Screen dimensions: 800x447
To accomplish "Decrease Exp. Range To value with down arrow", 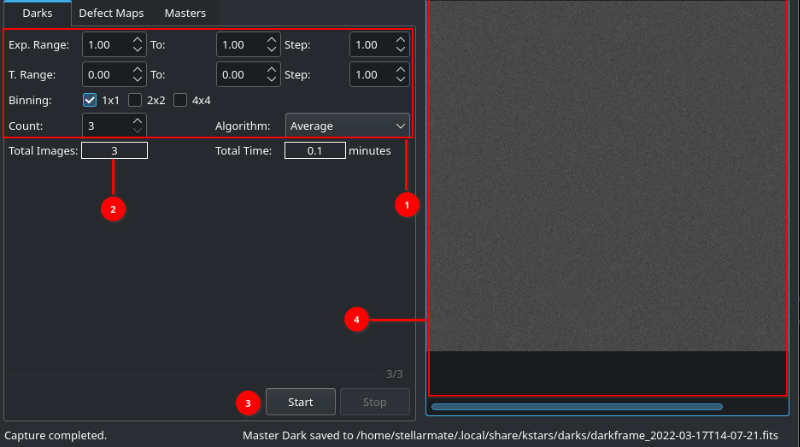I will [x=271, y=49].
